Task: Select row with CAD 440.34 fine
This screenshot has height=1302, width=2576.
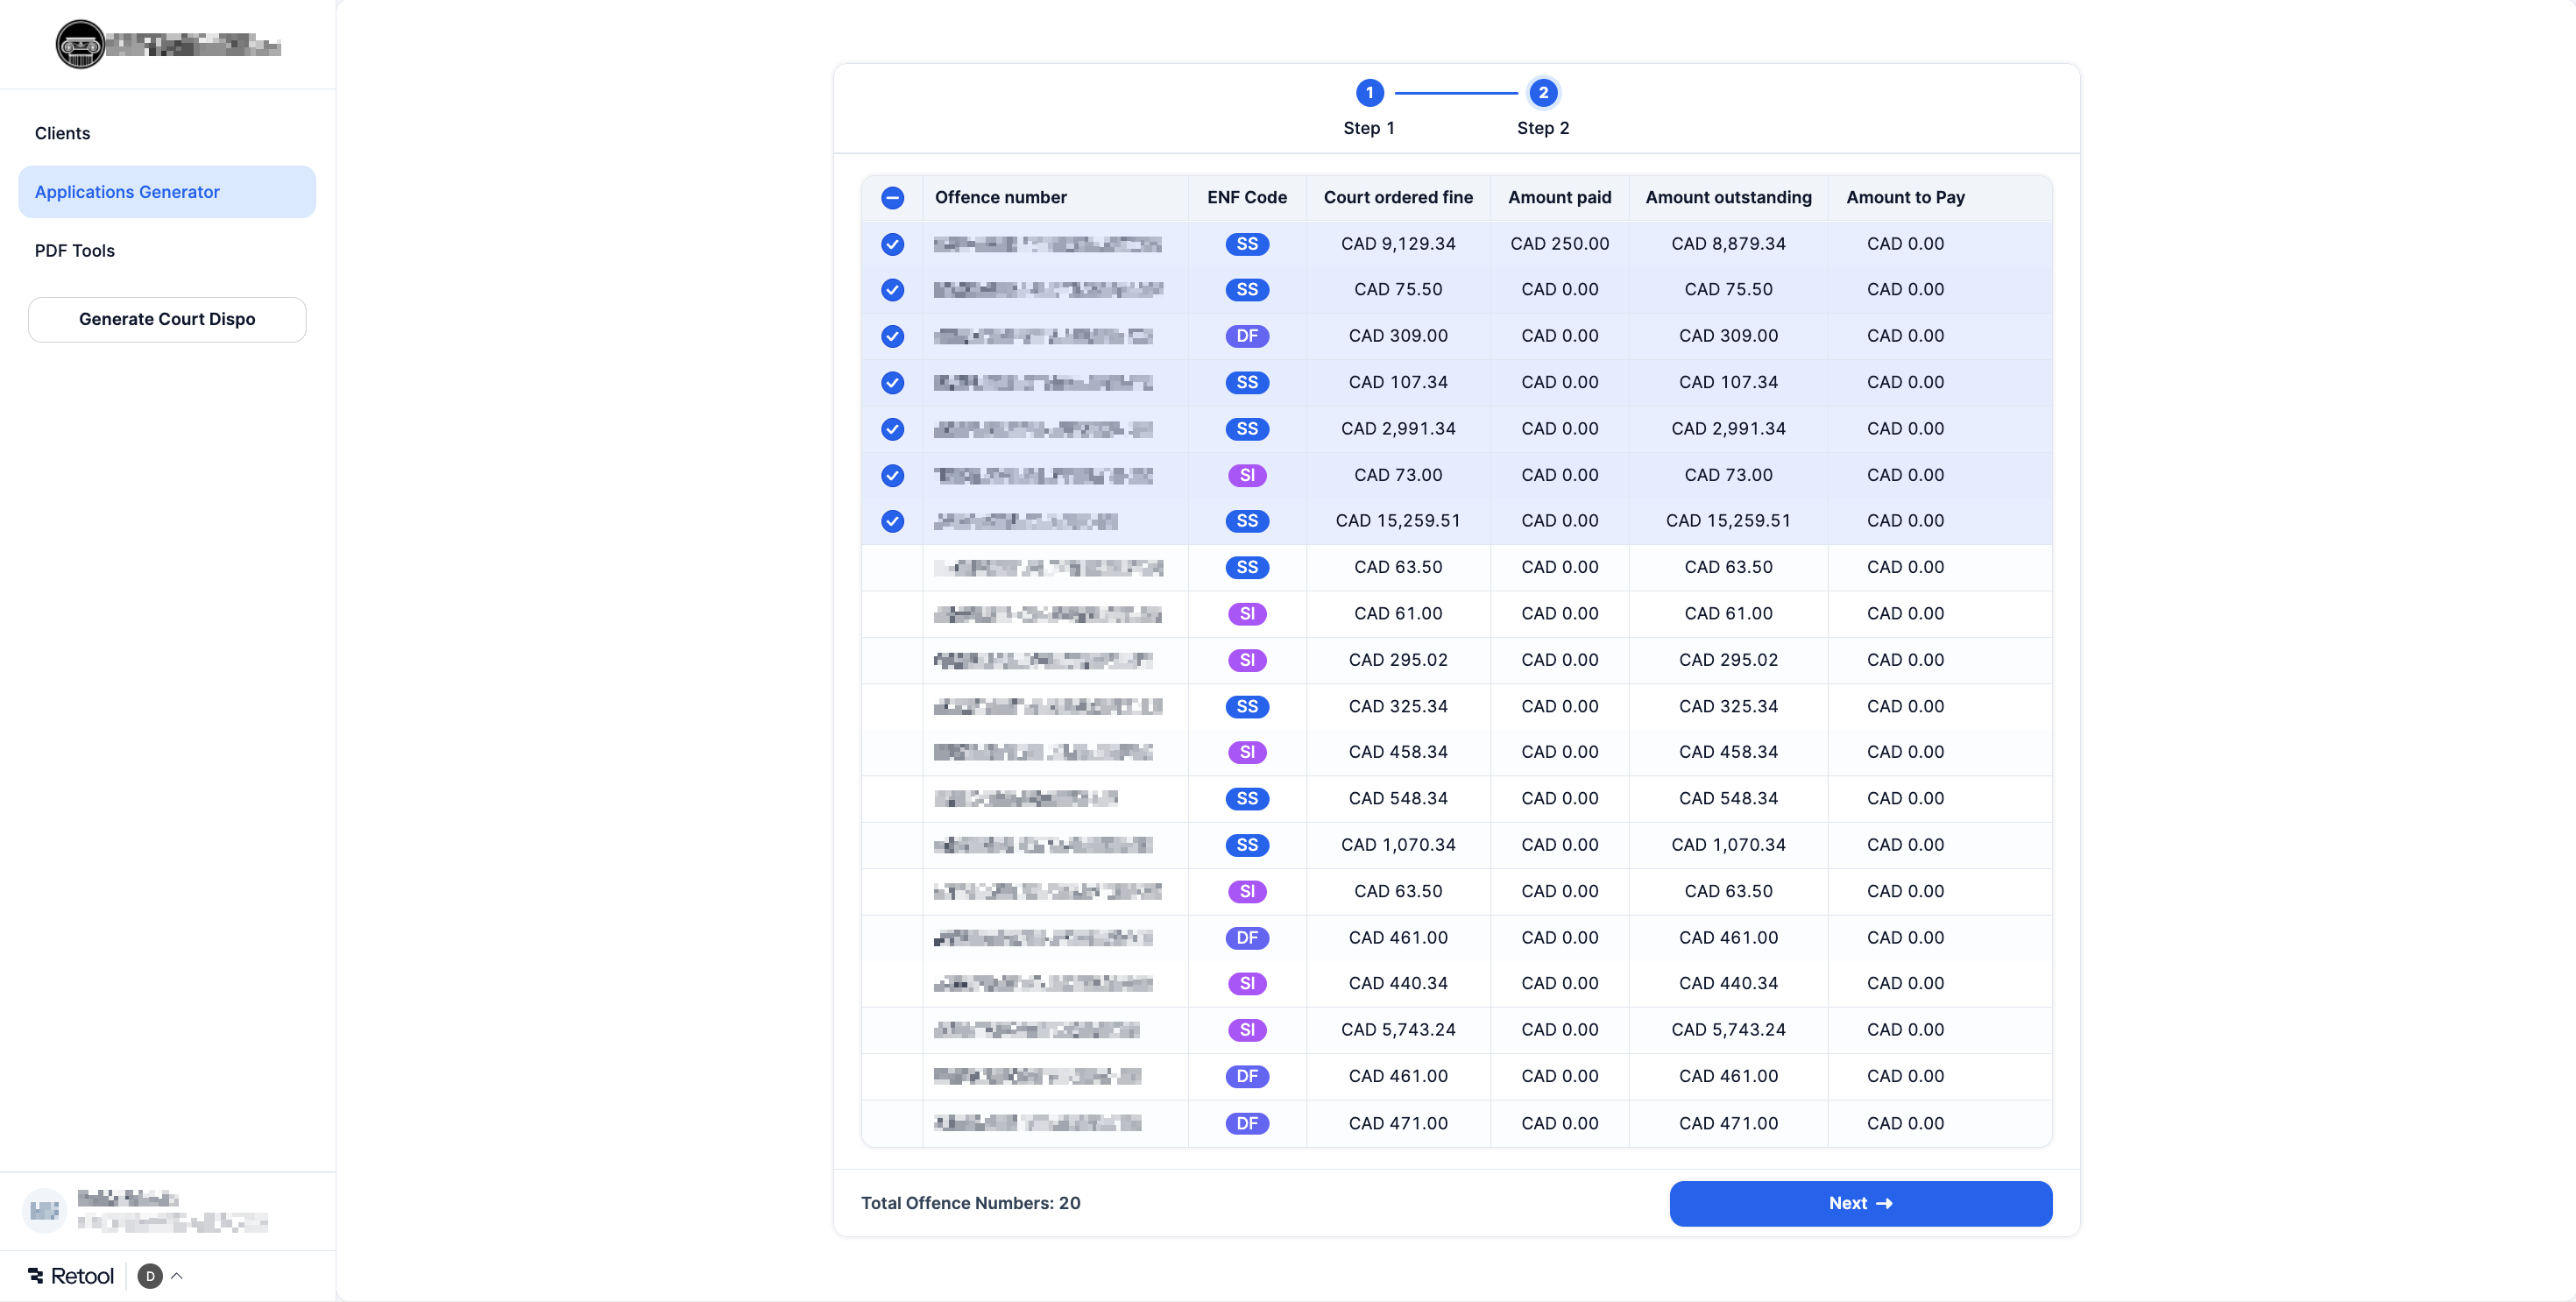Action: pos(892,984)
